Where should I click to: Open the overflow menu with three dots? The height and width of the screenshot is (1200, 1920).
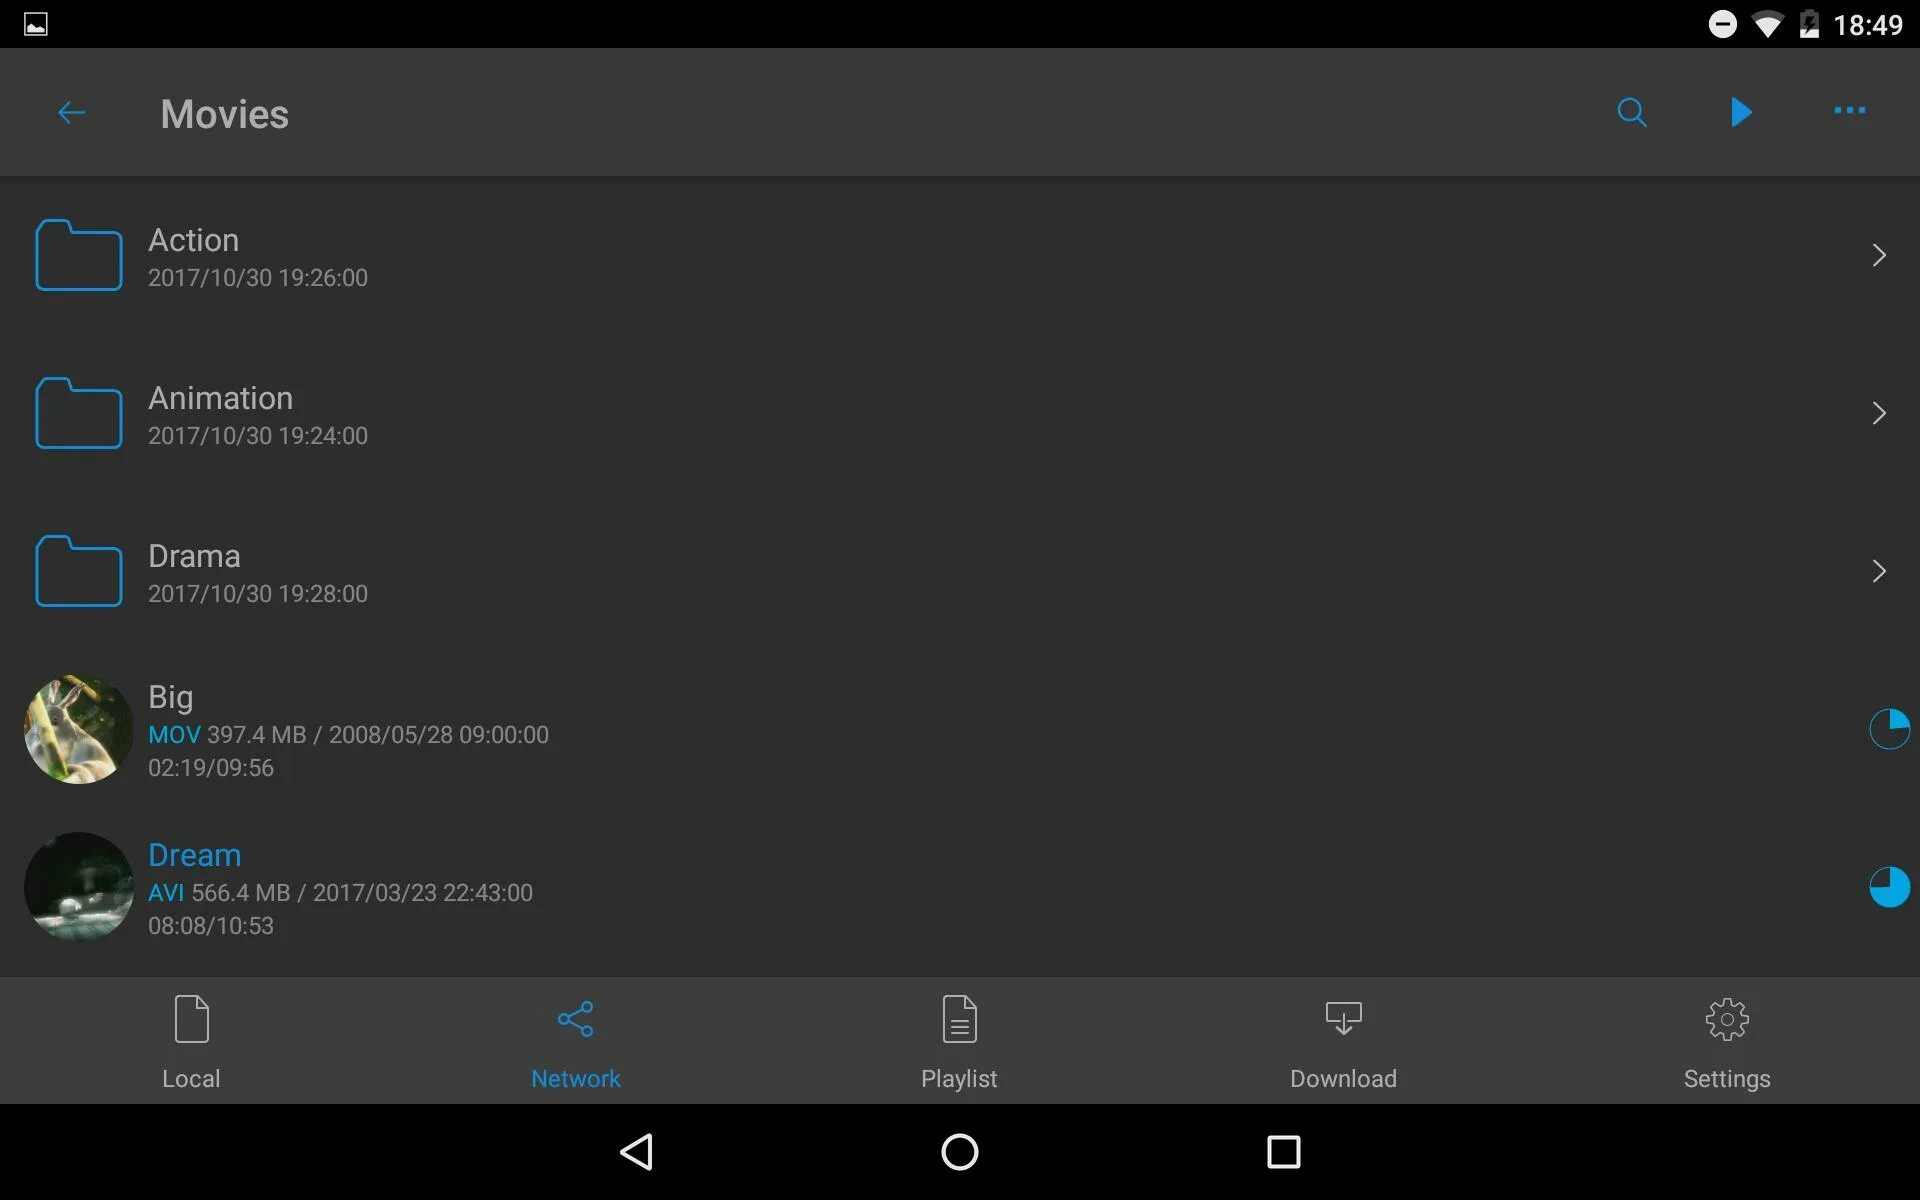point(1850,111)
